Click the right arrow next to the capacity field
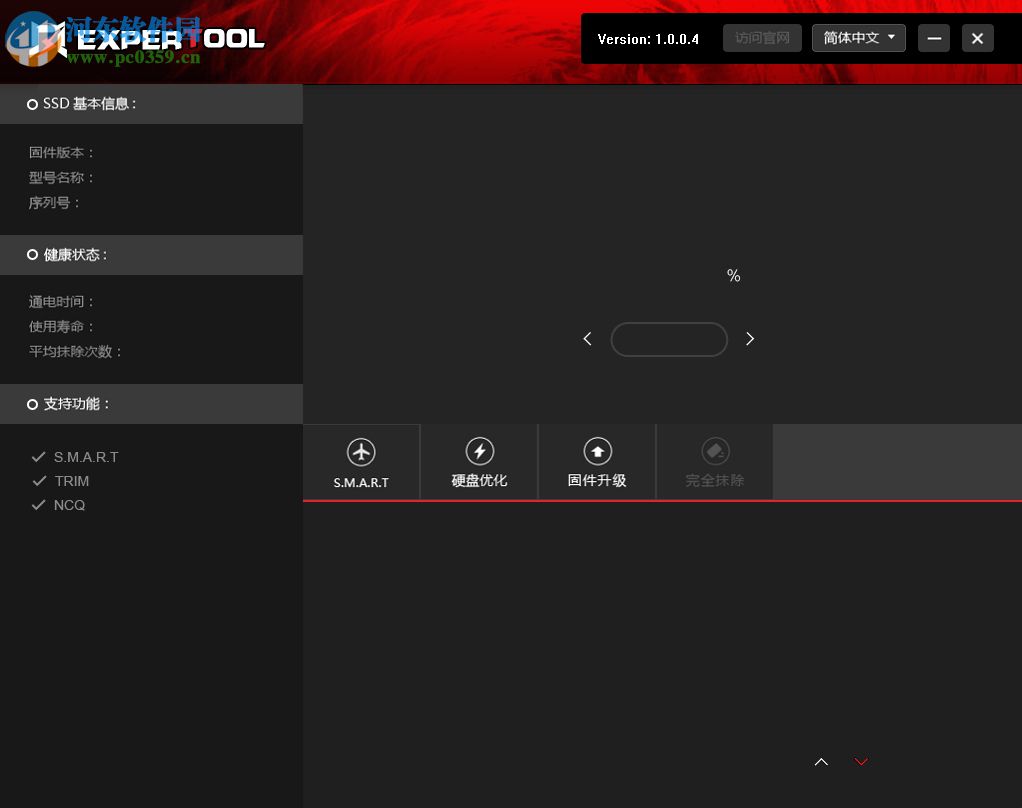Viewport: 1022px width, 808px height. pyautogui.click(x=750, y=339)
